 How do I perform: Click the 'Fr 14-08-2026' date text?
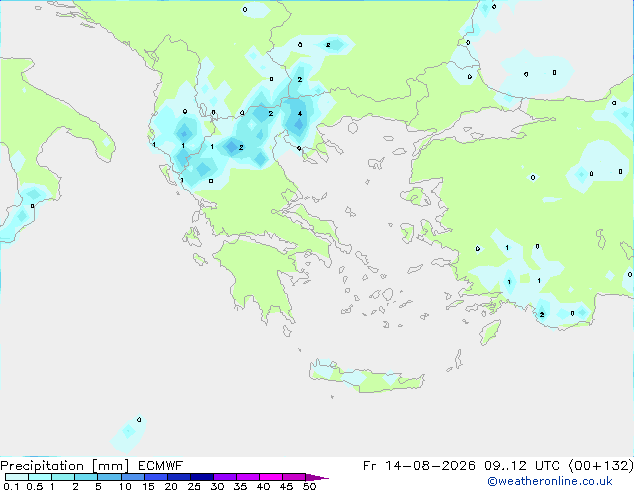tap(419, 466)
